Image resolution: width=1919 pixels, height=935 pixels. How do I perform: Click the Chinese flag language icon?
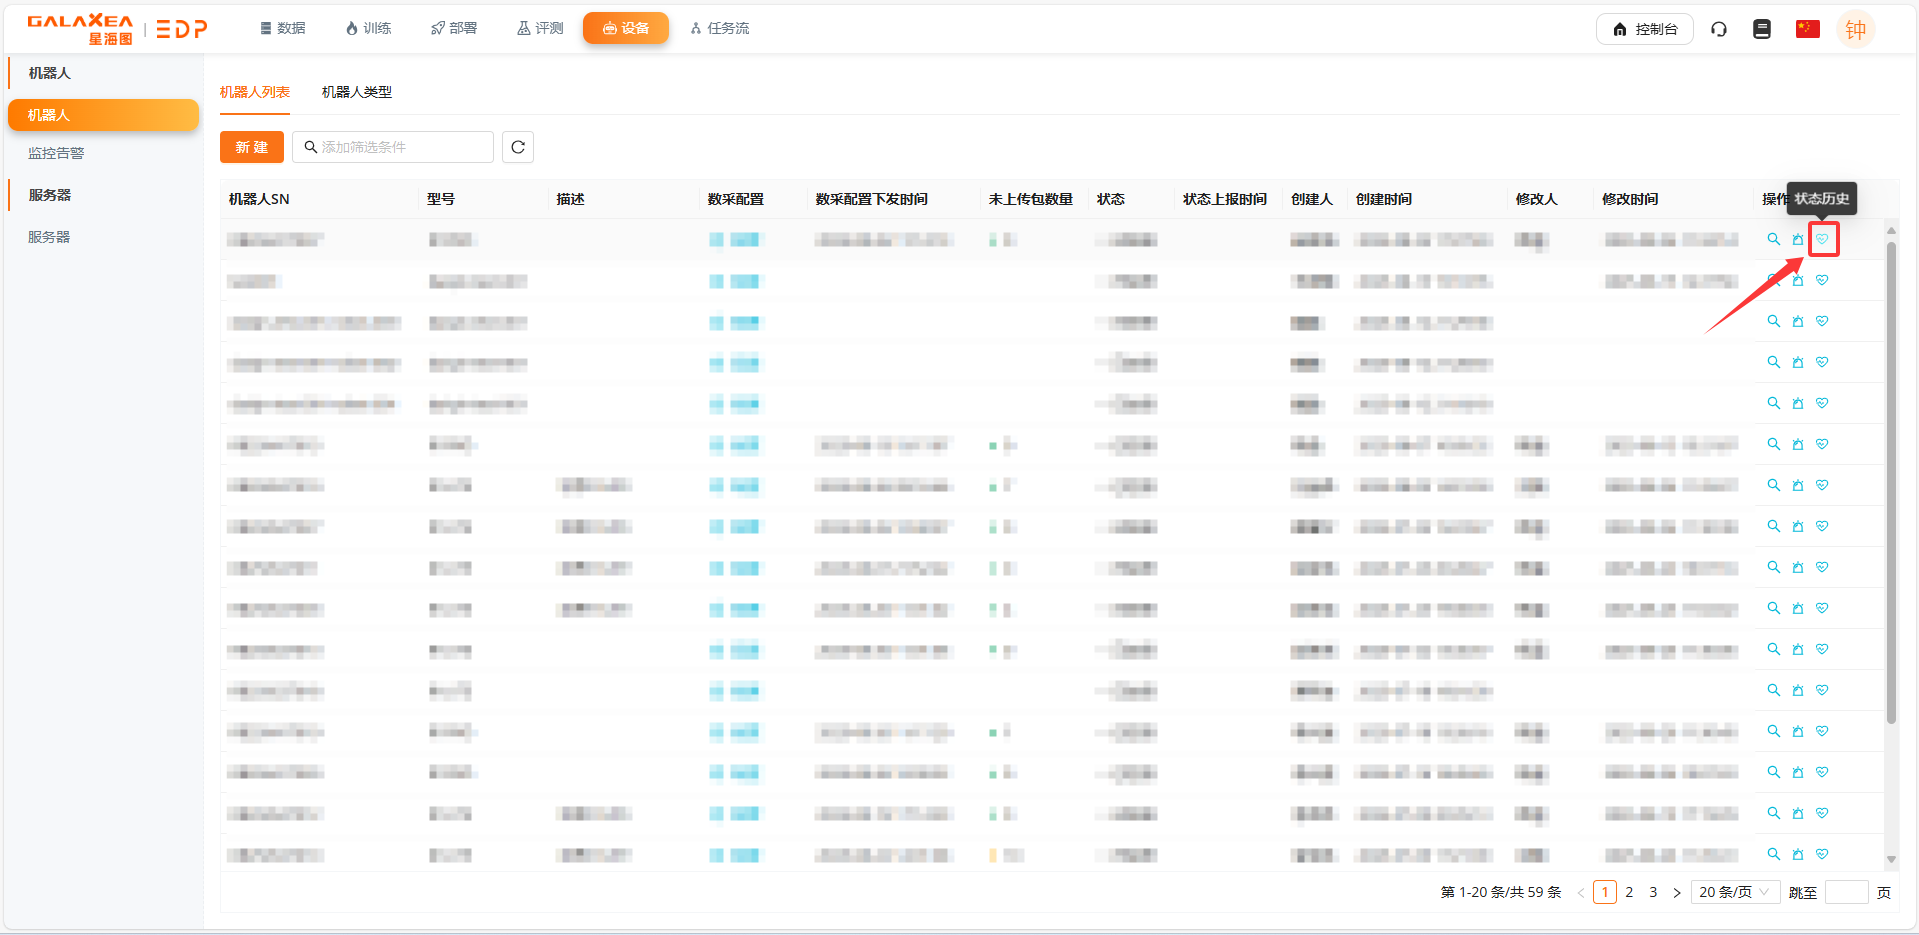(1807, 29)
